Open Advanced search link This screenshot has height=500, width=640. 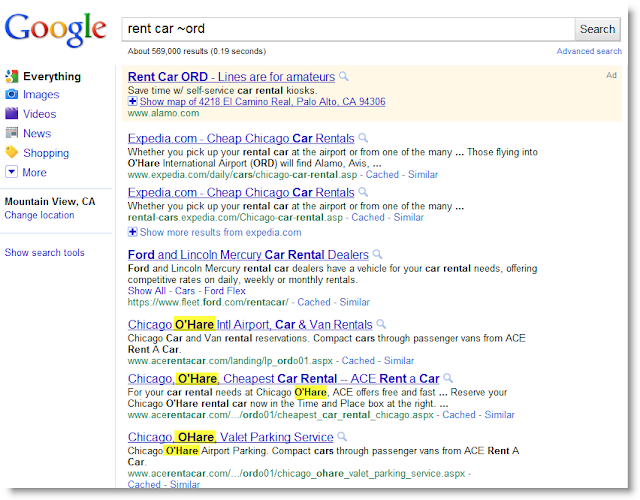pyautogui.click(x=589, y=51)
